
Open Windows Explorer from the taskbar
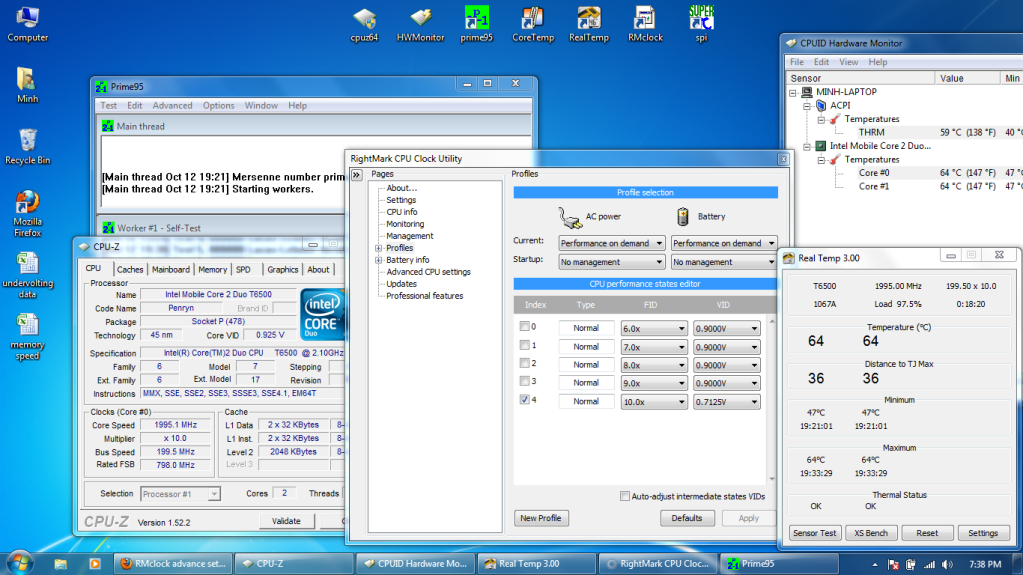point(60,563)
